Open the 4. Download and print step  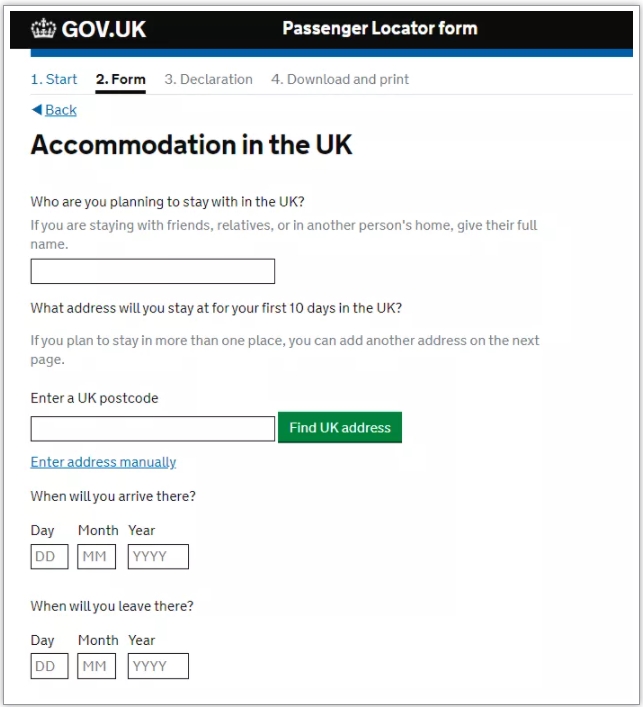(x=340, y=79)
